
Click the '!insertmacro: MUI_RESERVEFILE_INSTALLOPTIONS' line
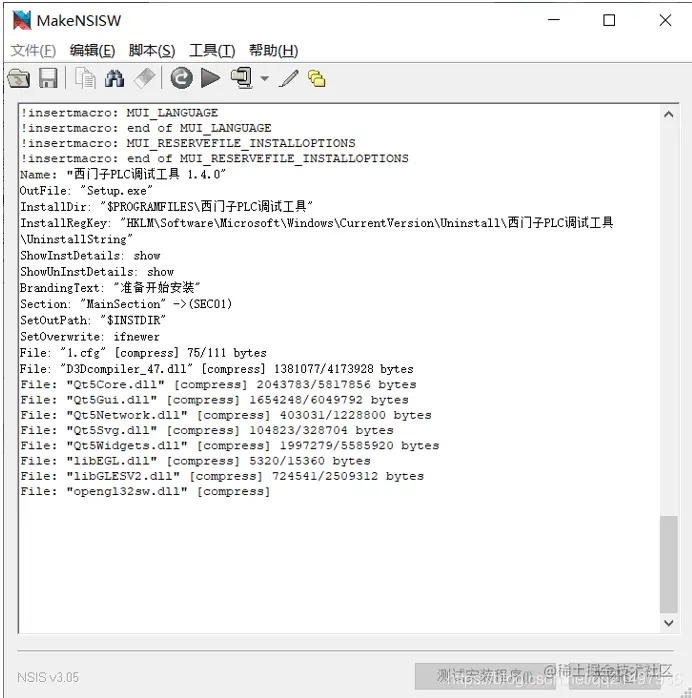point(188,143)
